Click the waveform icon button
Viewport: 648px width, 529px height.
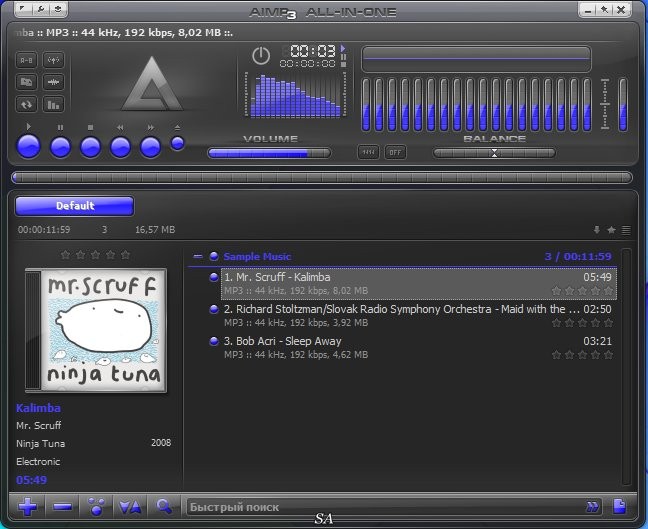coord(53,82)
